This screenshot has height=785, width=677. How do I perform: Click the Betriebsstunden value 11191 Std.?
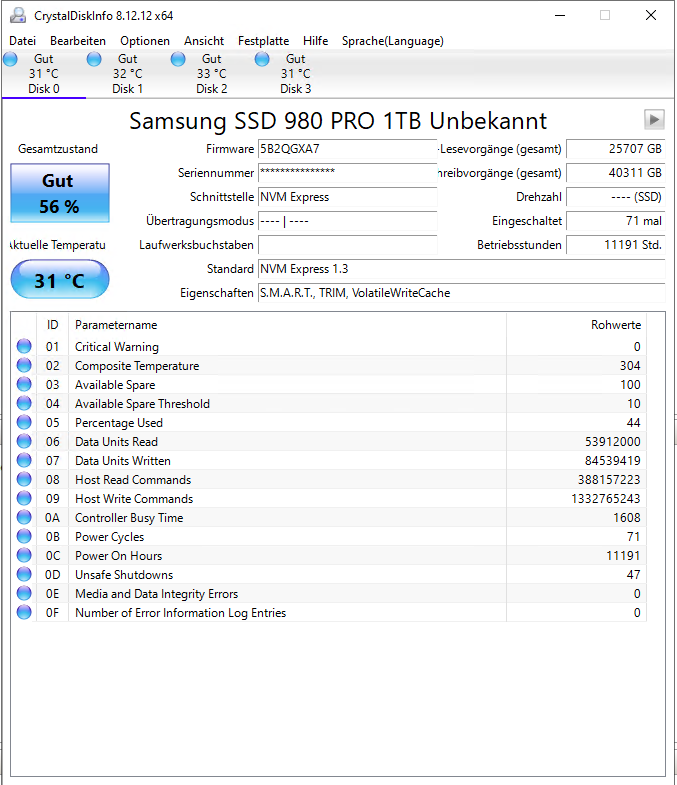616,245
